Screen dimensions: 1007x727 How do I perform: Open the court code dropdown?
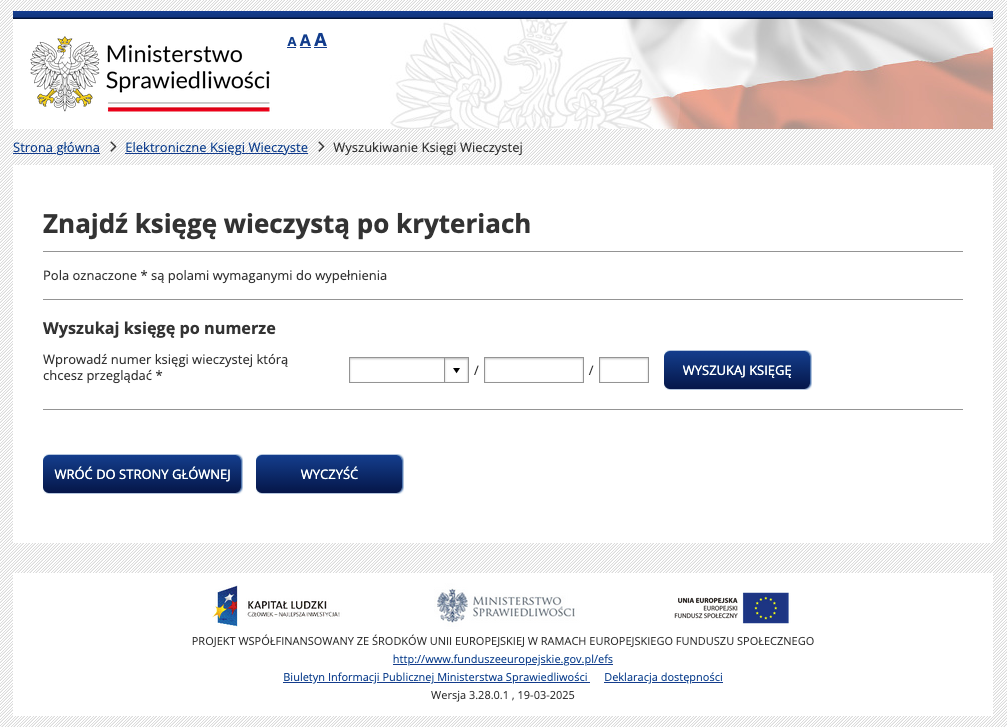(457, 369)
